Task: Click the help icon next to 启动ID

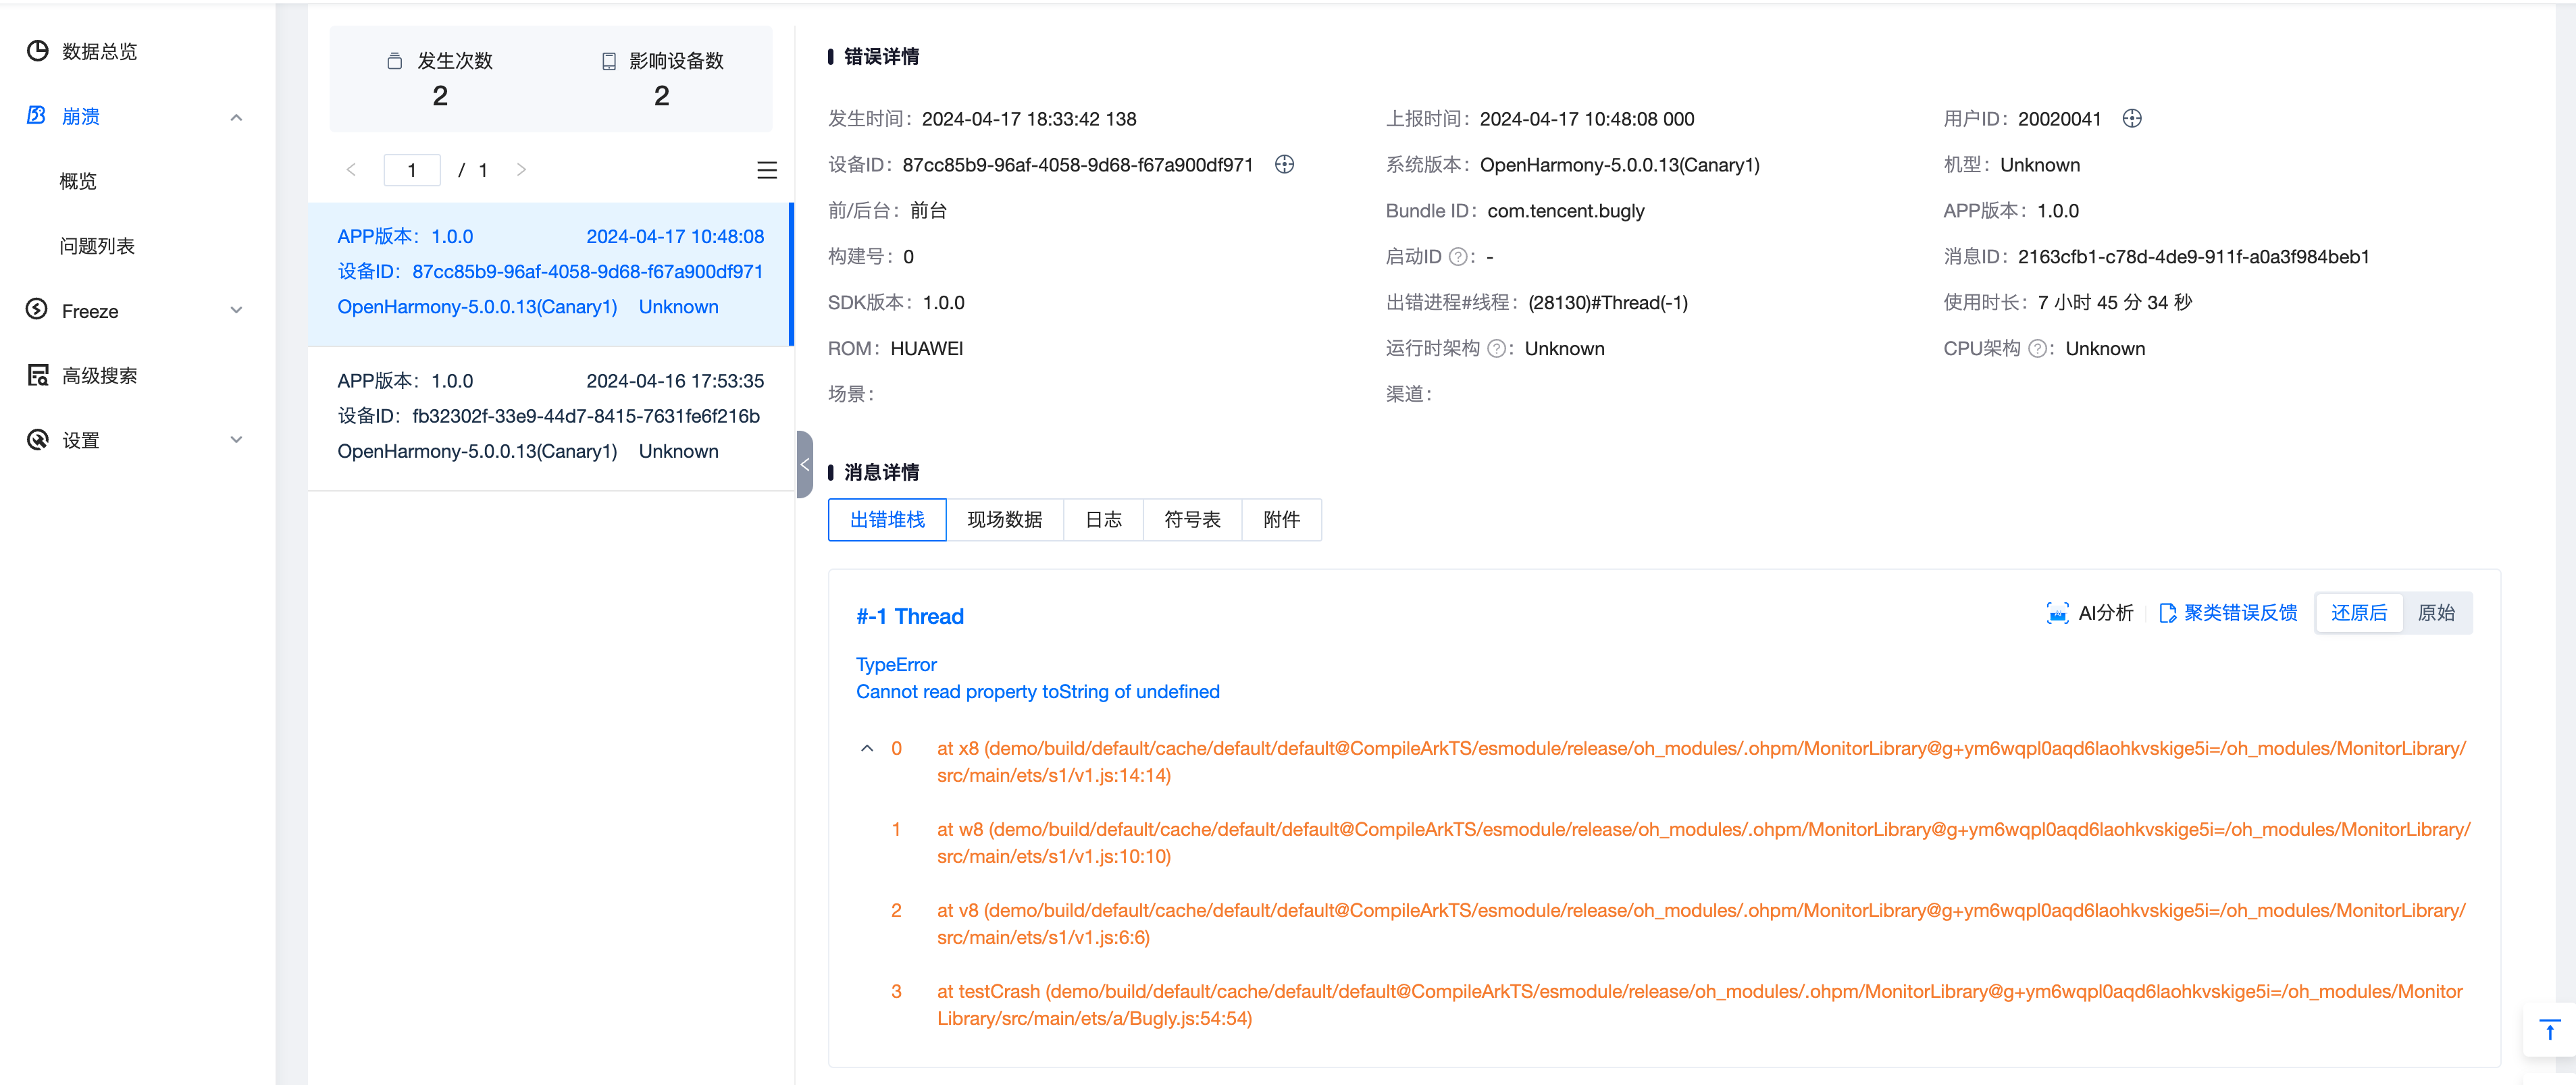Action: coord(1458,257)
